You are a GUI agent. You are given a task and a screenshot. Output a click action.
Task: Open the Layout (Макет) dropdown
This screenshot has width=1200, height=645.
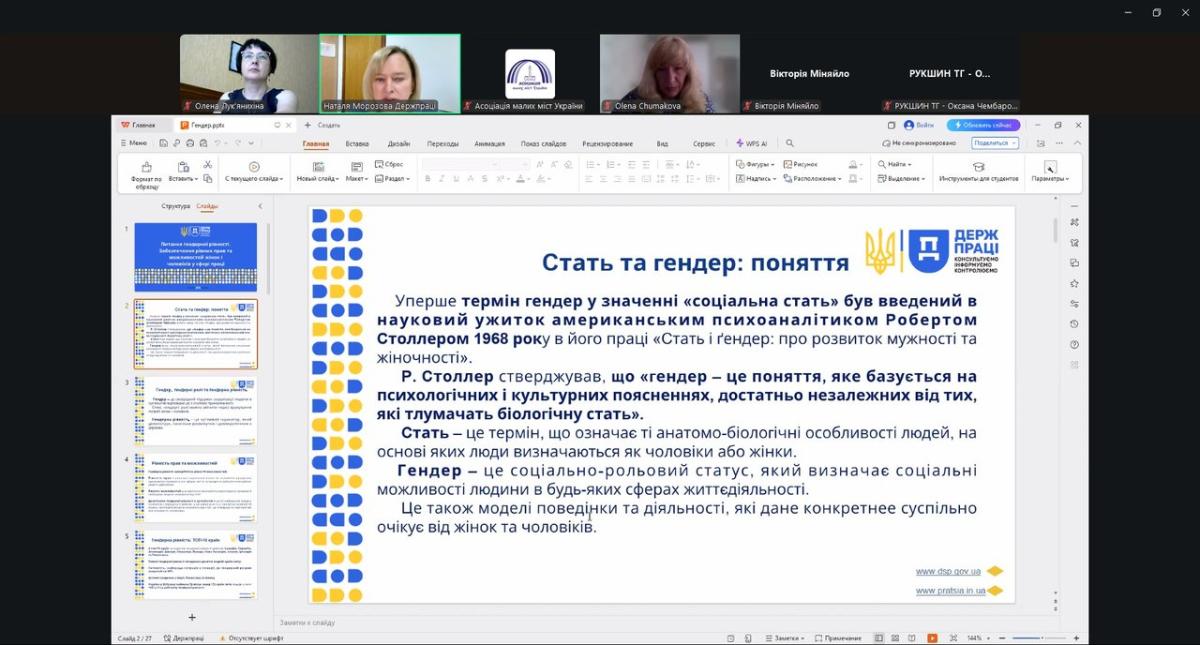(357, 179)
